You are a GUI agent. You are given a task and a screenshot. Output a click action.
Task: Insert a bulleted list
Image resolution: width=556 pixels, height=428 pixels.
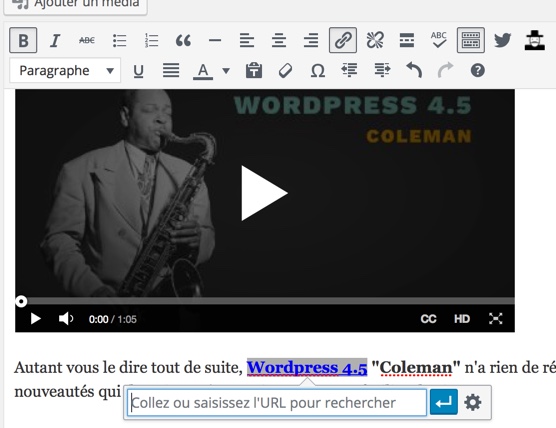(119, 40)
